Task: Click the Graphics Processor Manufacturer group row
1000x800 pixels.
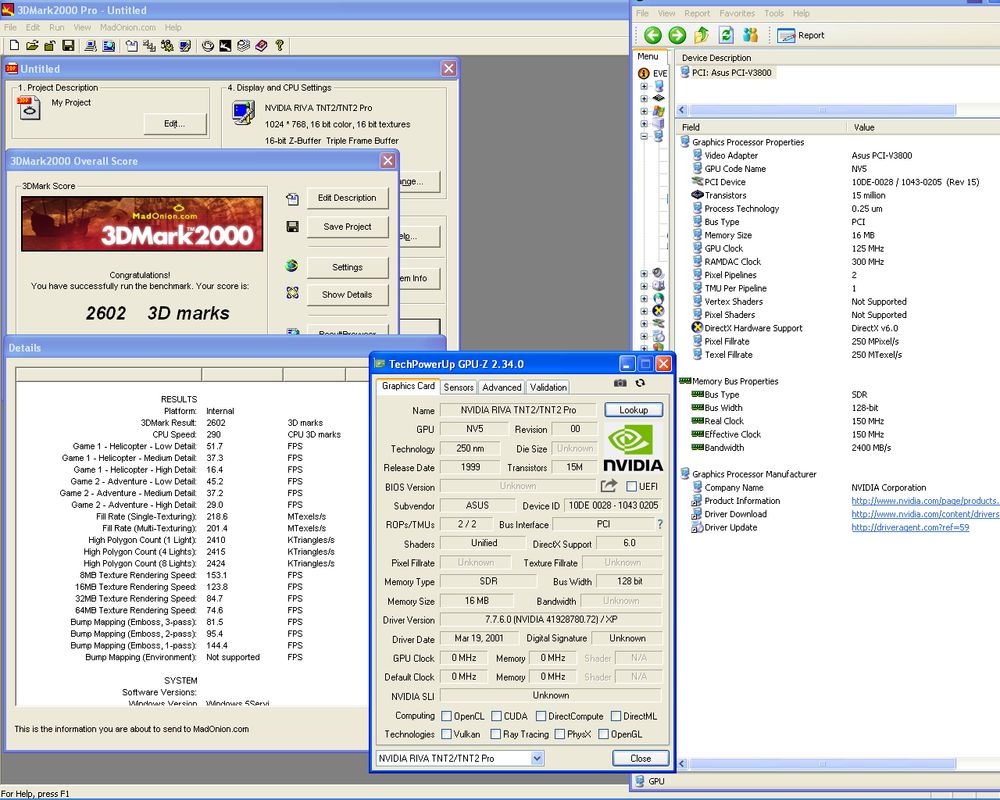Action: click(x=748, y=474)
